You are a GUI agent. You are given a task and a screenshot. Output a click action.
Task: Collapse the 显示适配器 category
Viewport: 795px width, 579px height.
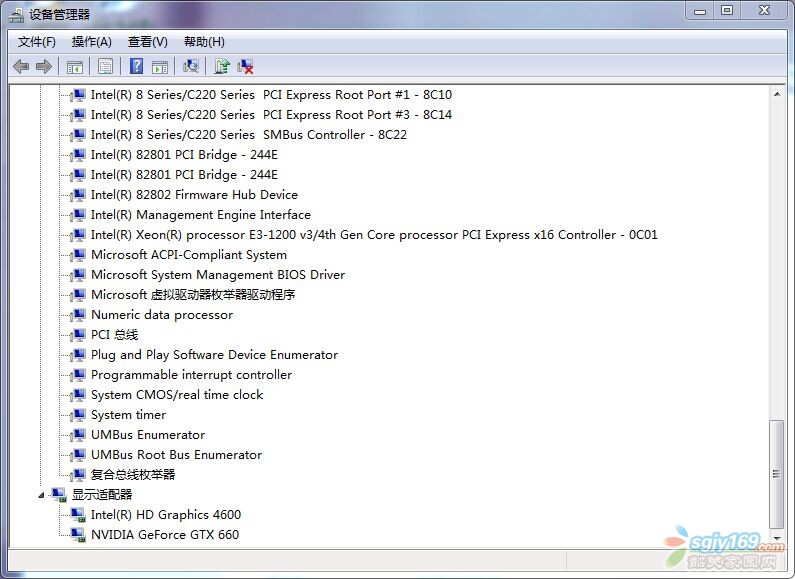pyautogui.click(x=42, y=495)
